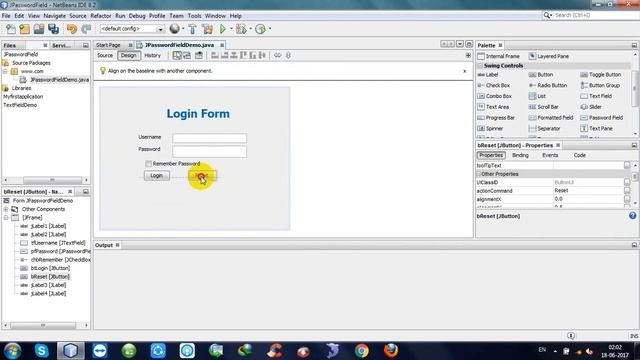640x360 pixels.
Task: Click the Clean and Build Project icon
Action: pyautogui.click(x=207, y=29)
